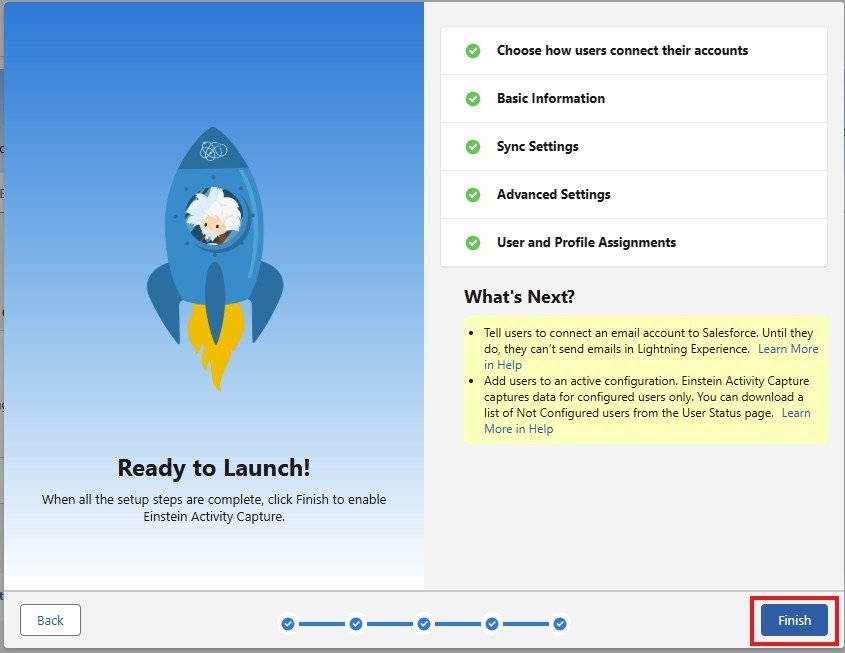Select the Basic Information step

tap(634, 99)
